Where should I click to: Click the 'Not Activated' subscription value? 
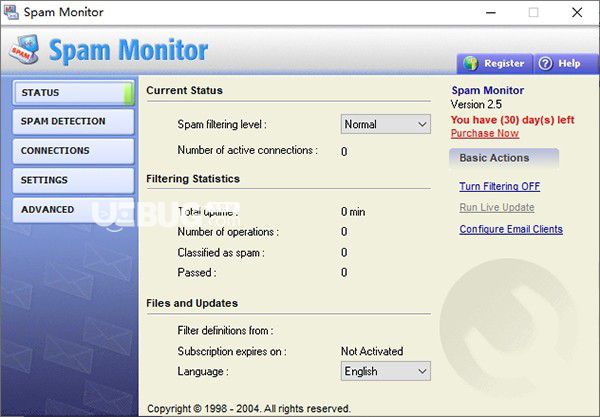[372, 351]
